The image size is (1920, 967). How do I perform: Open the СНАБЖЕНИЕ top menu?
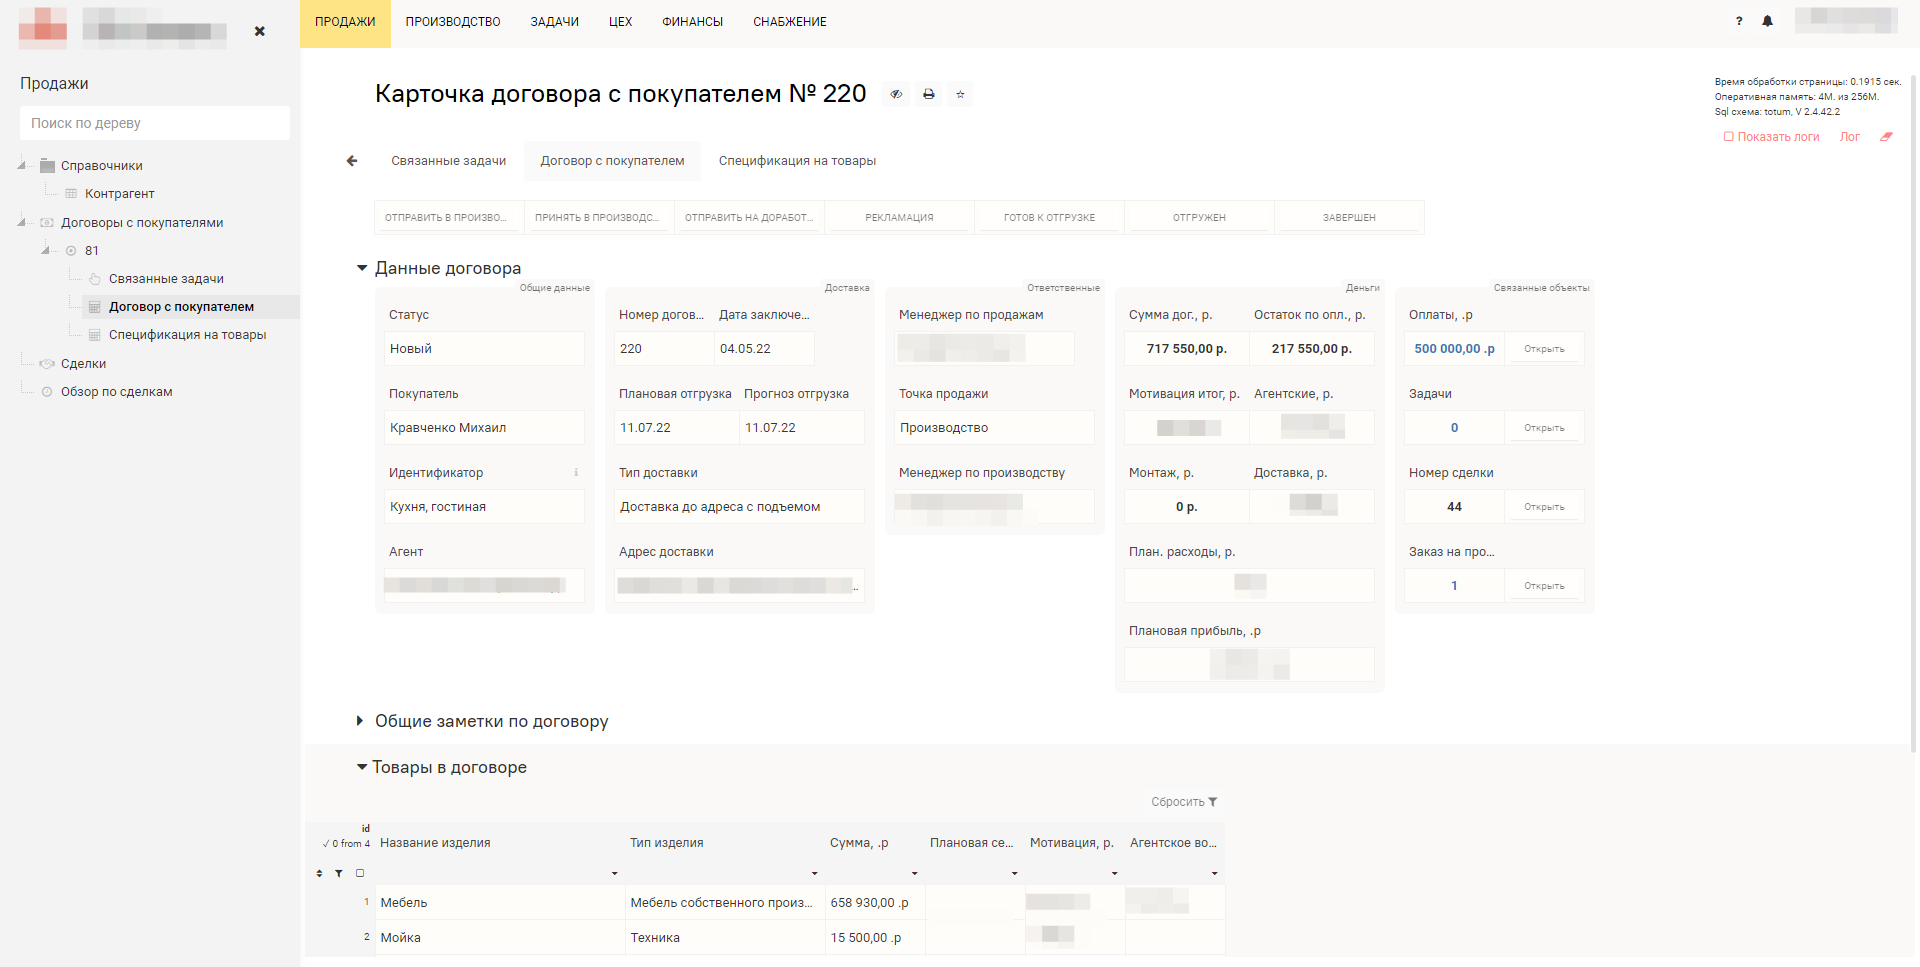(x=790, y=22)
